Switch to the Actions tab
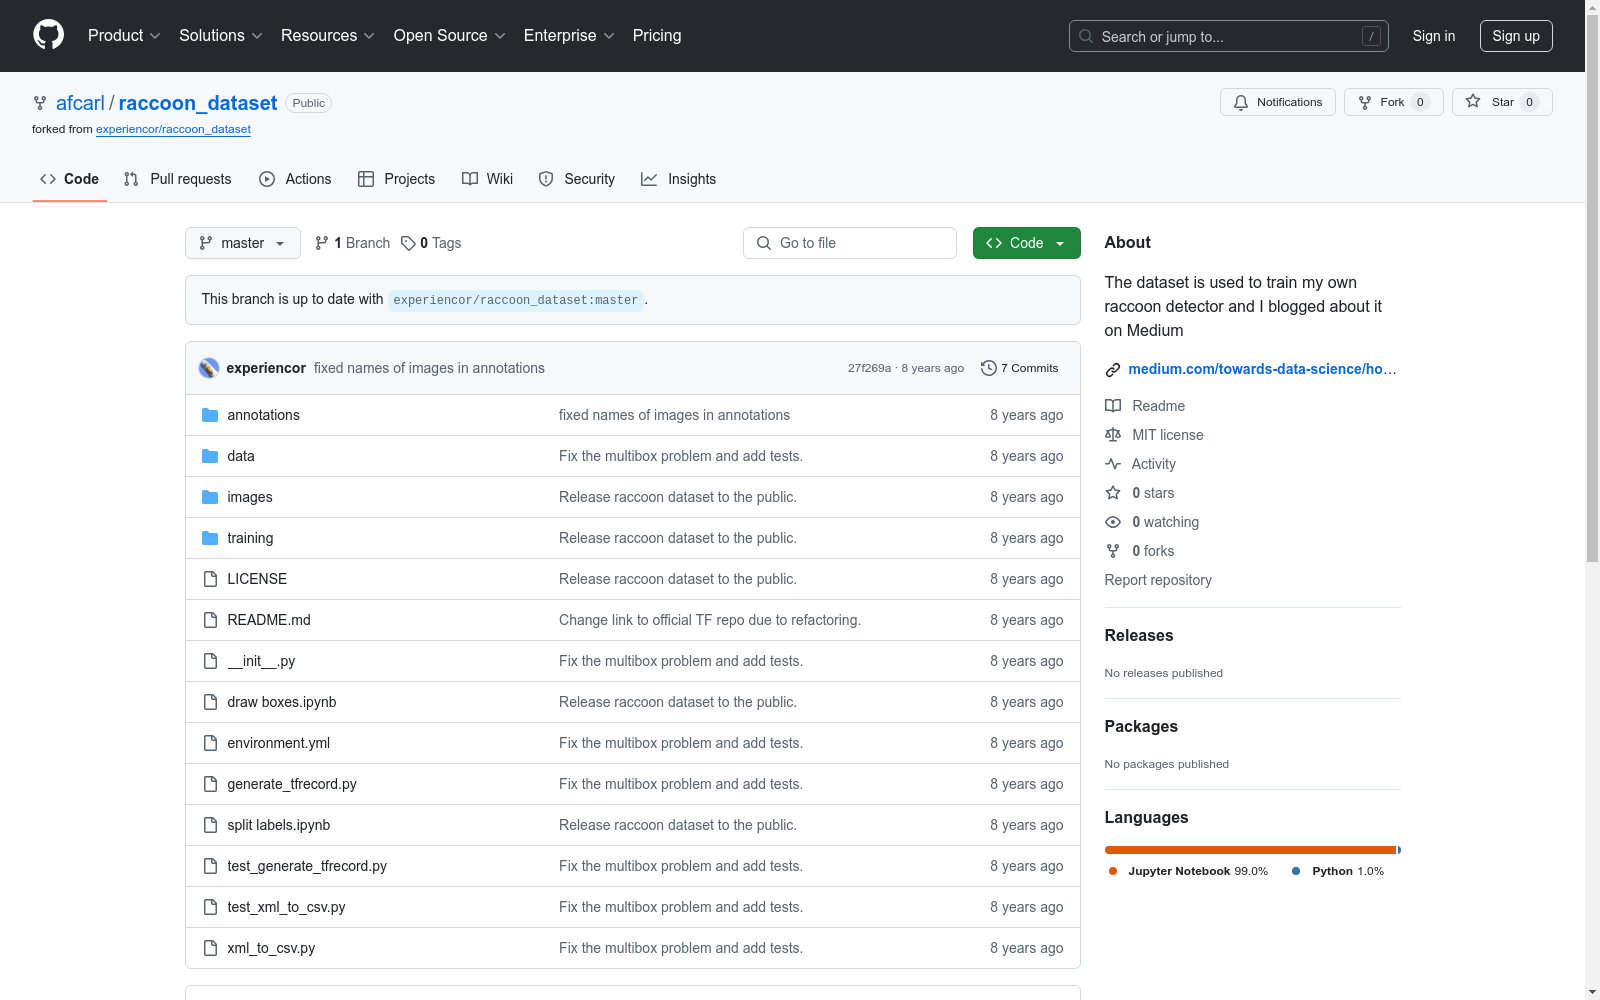1600x1000 pixels. coord(295,179)
